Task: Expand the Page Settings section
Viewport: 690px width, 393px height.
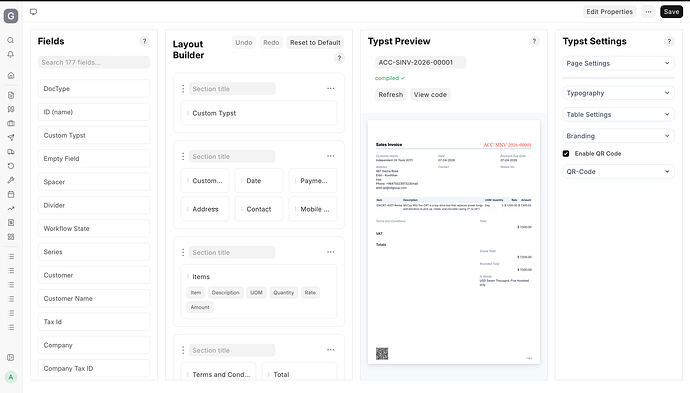Action: (x=618, y=63)
